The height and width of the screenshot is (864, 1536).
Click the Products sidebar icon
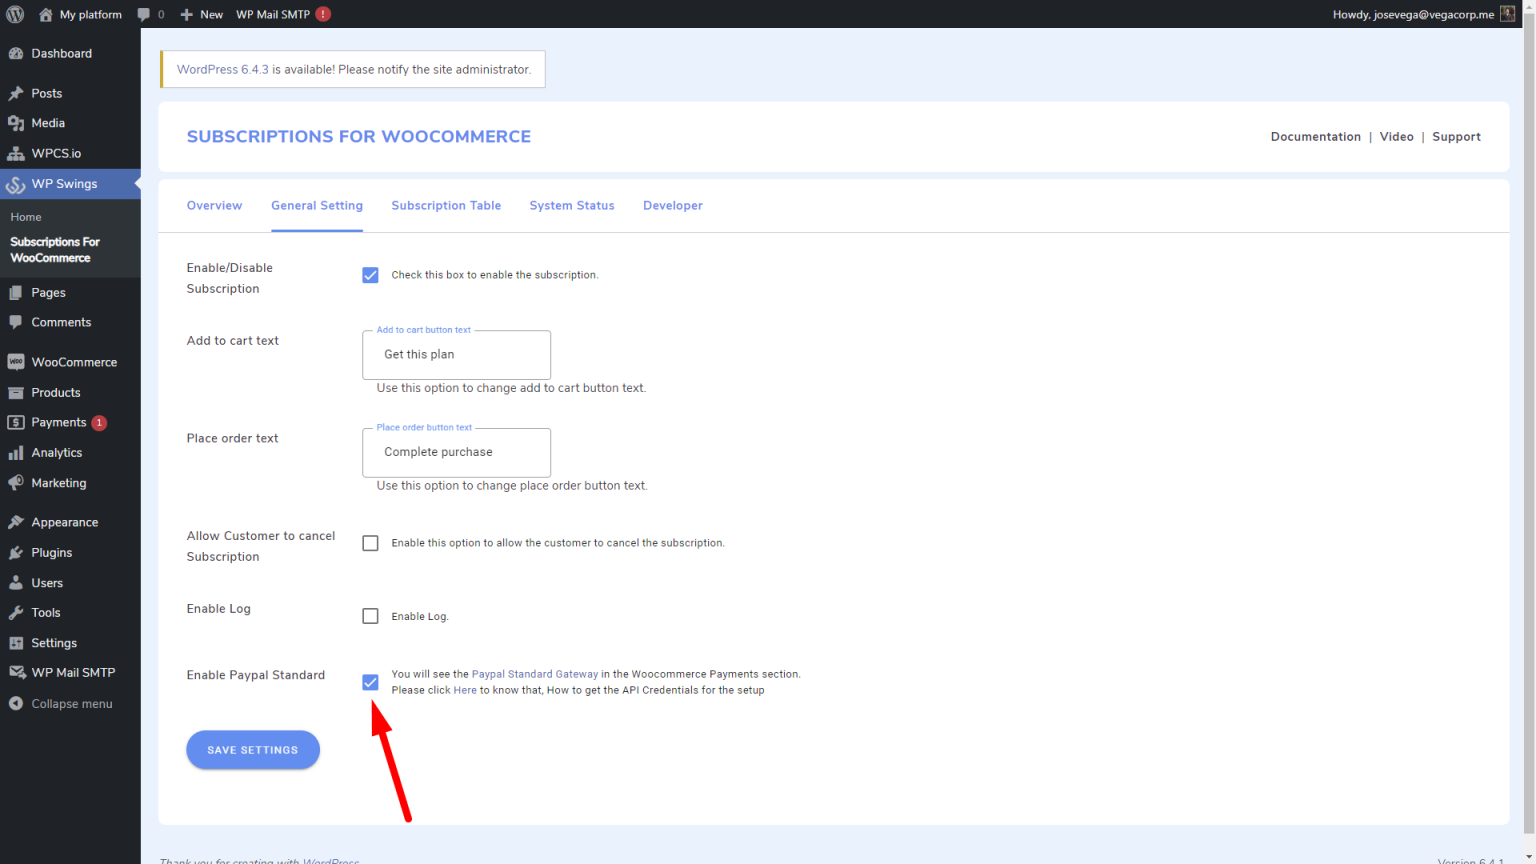coord(17,392)
